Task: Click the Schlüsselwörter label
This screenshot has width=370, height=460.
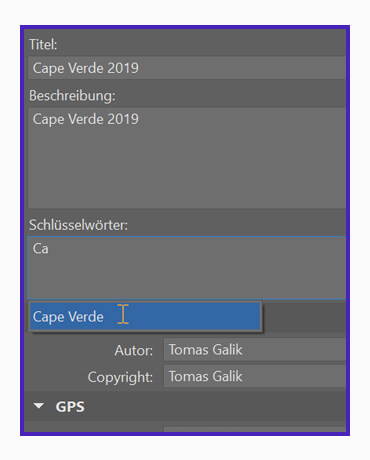Action: (78, 225)
